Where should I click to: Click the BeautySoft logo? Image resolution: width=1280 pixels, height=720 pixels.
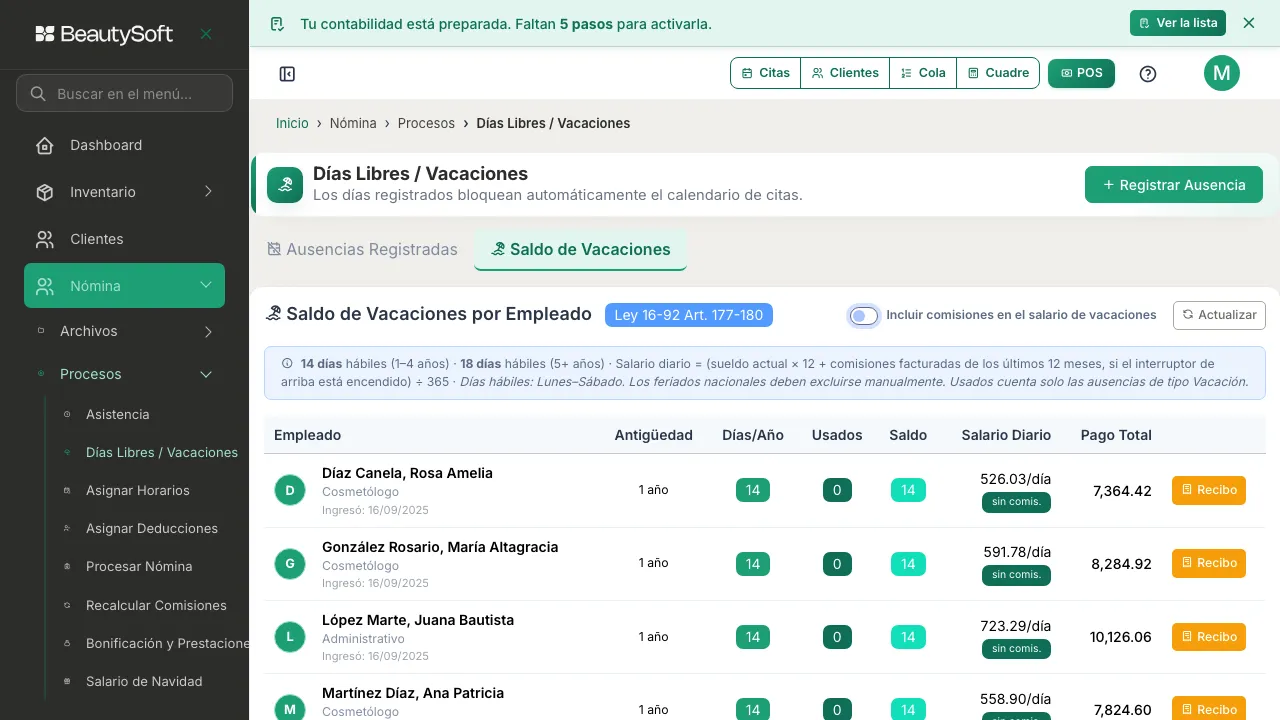(104, 34)
